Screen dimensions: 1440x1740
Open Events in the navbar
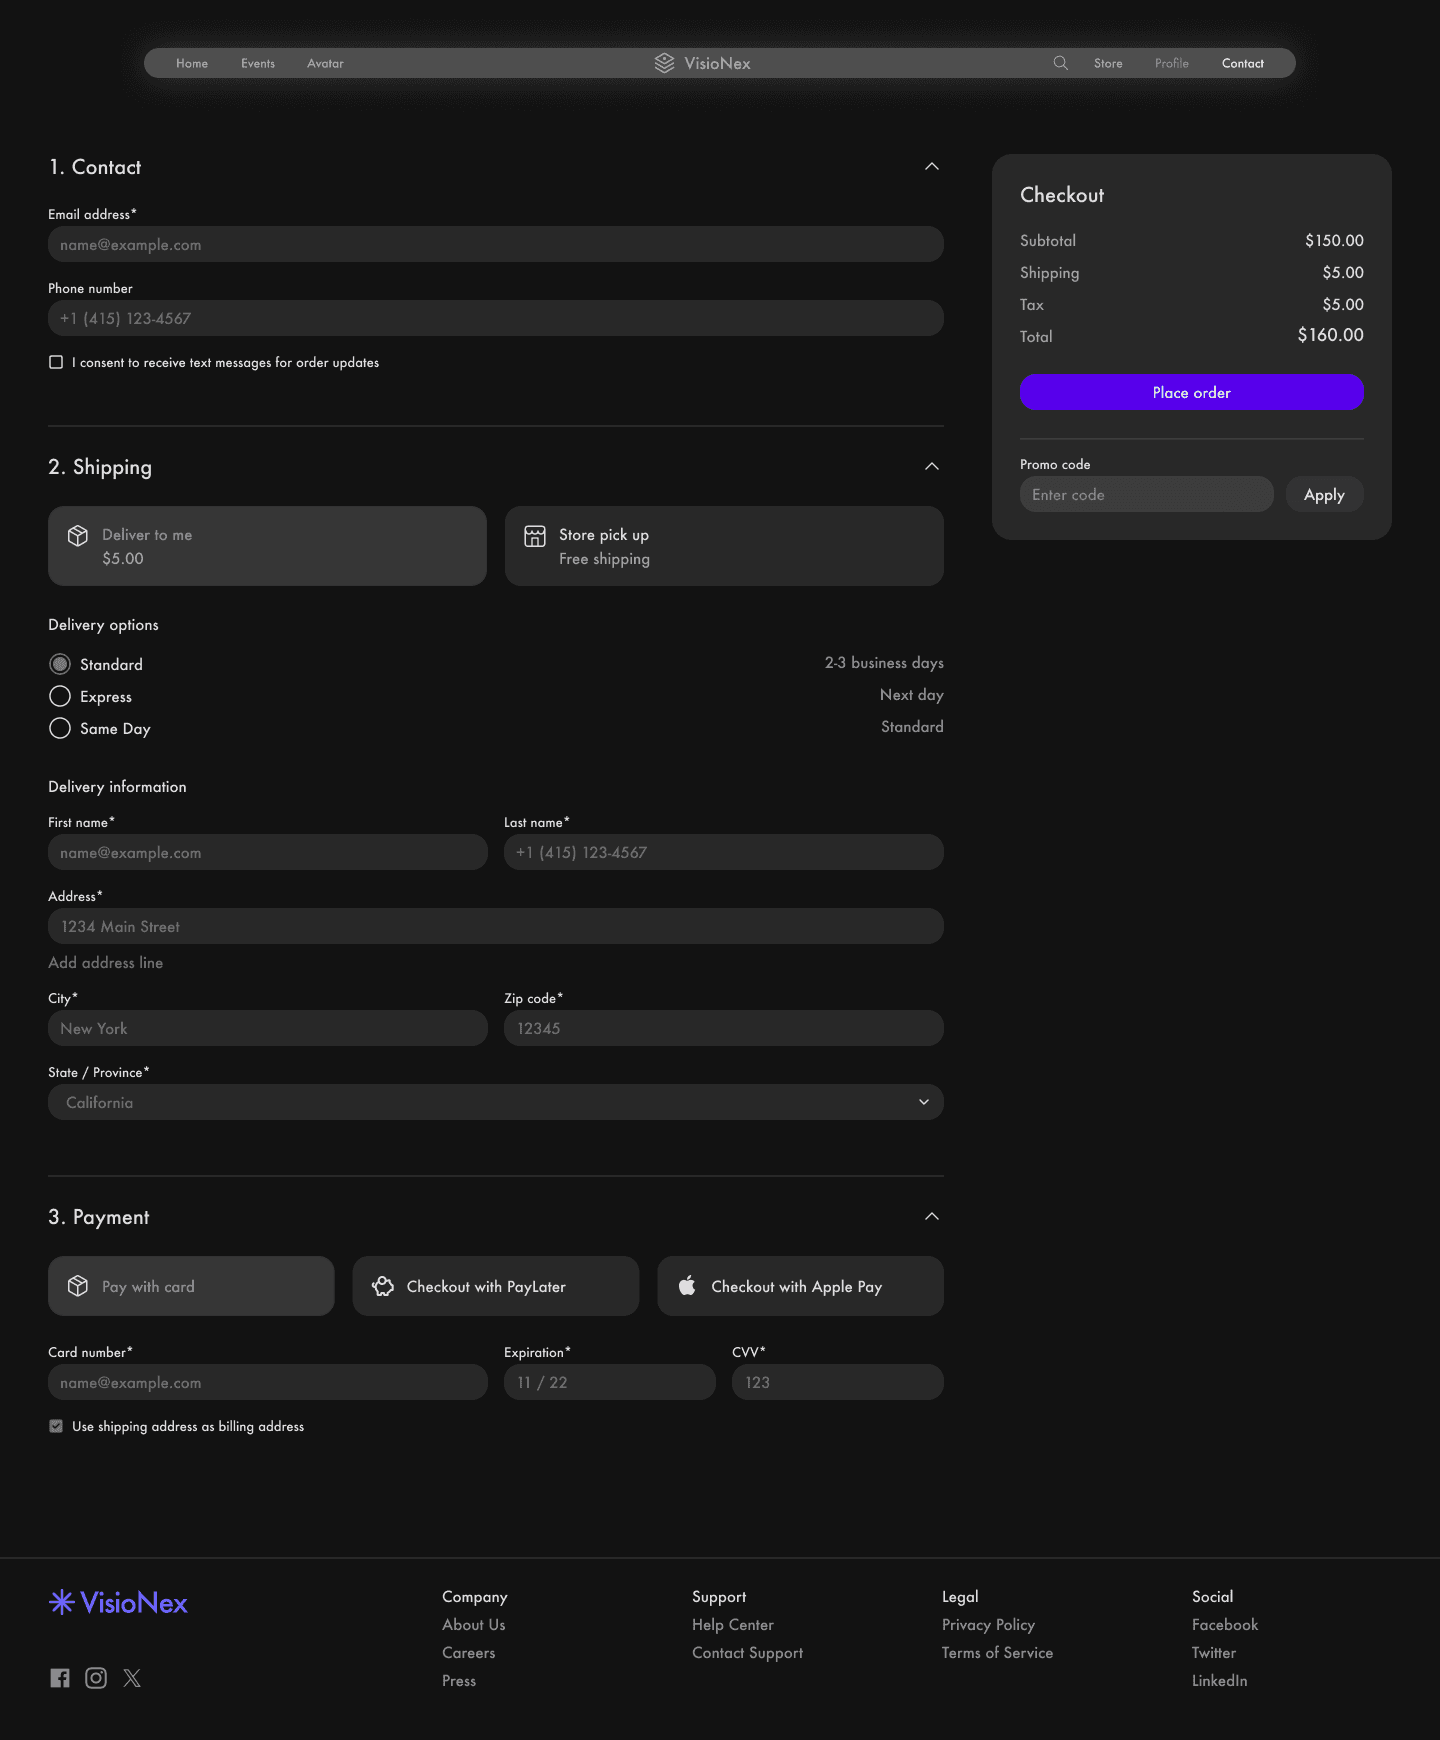258,63
